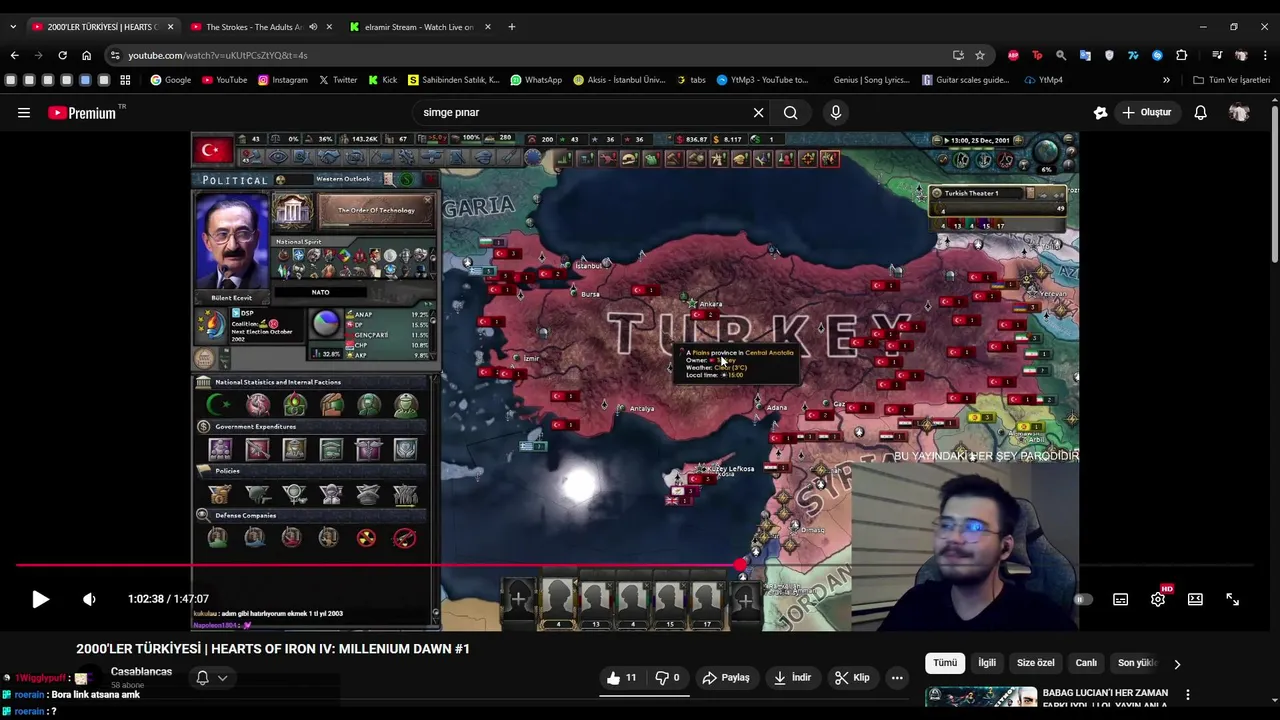The image size is (1280, 720).
Task: Mute The Strokes tab audio
Action: pyautogui.click(x=313, y=27)
